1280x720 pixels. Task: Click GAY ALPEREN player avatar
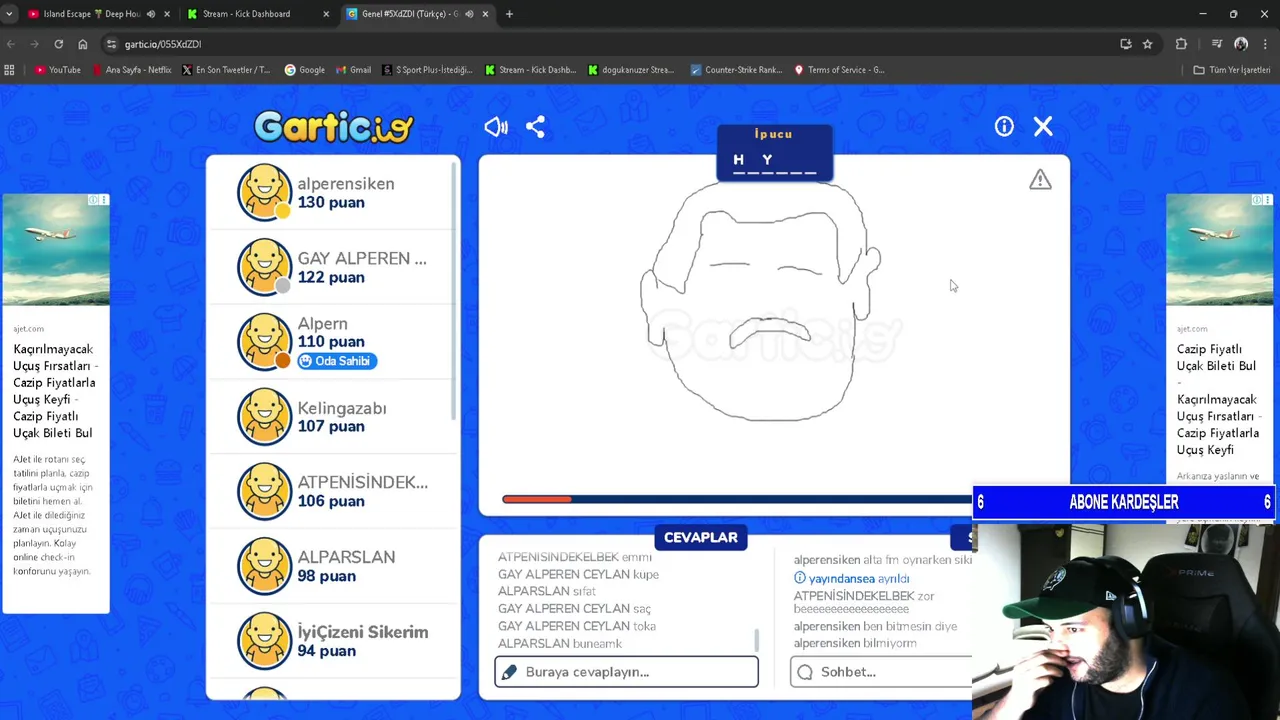tap(264, 267)
